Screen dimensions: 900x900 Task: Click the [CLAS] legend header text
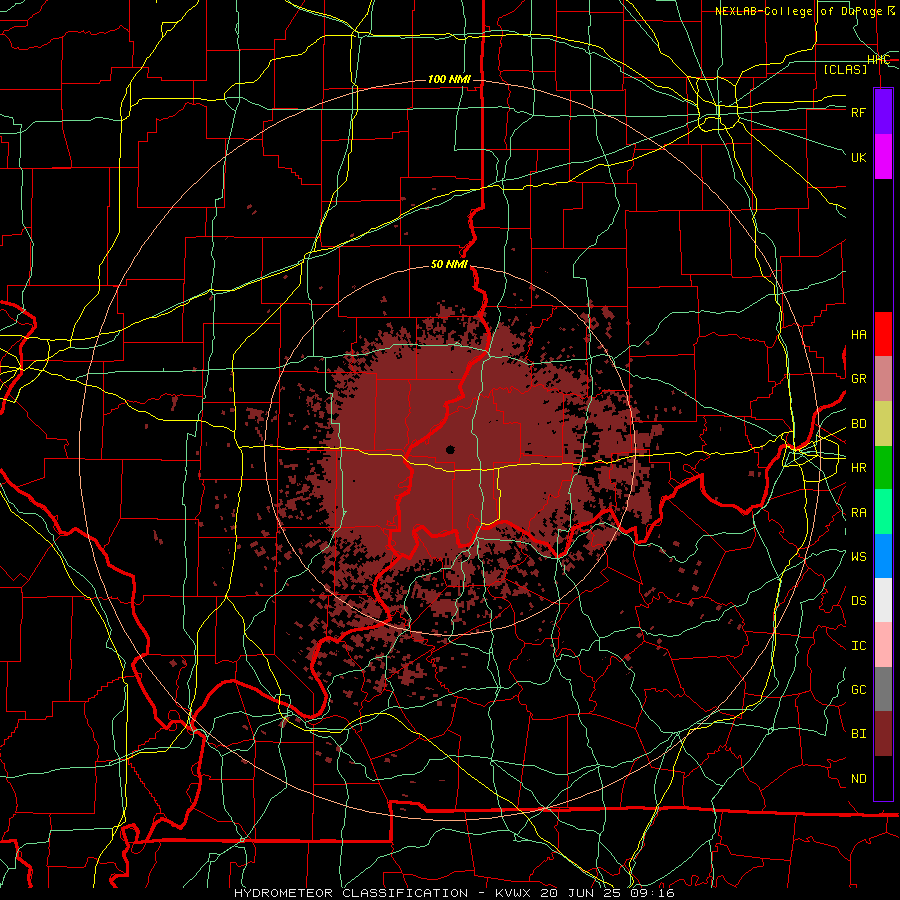(x=845, y=69)
